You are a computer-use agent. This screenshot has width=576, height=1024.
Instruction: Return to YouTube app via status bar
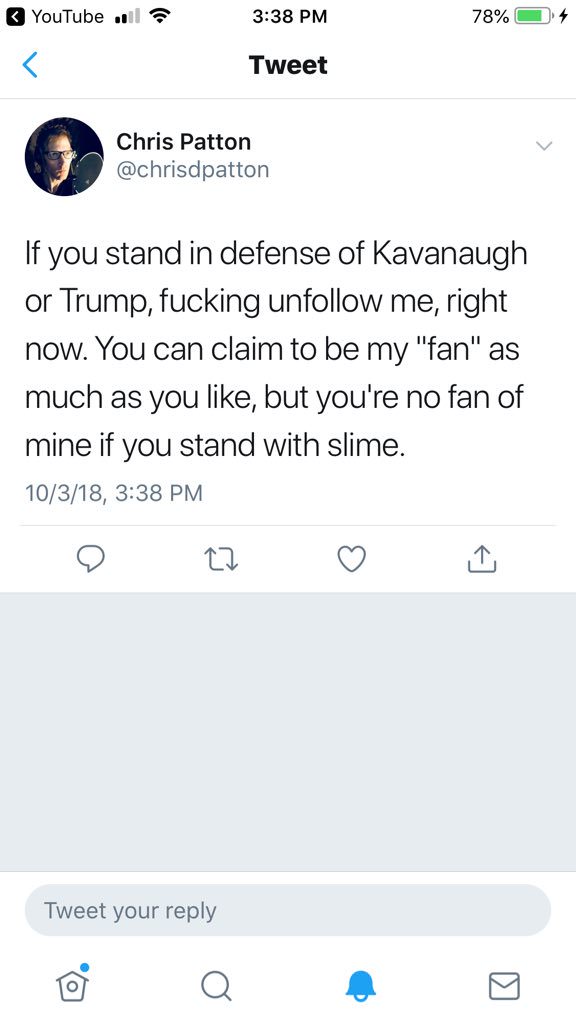[x=54, y=16]
